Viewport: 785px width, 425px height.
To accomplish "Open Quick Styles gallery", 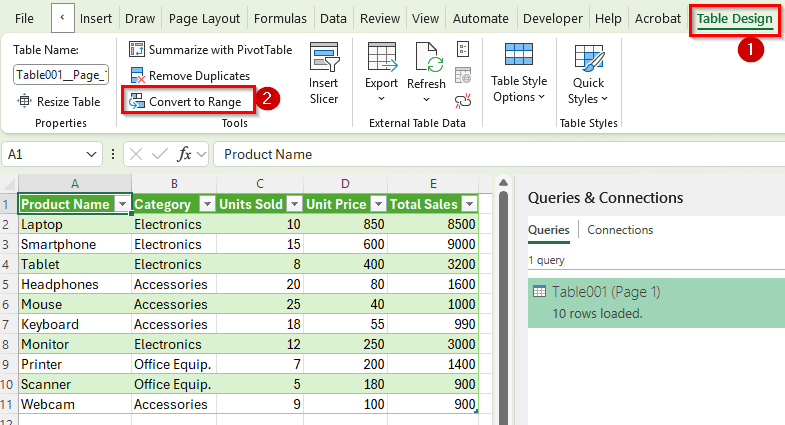I will tap(588, 74).
